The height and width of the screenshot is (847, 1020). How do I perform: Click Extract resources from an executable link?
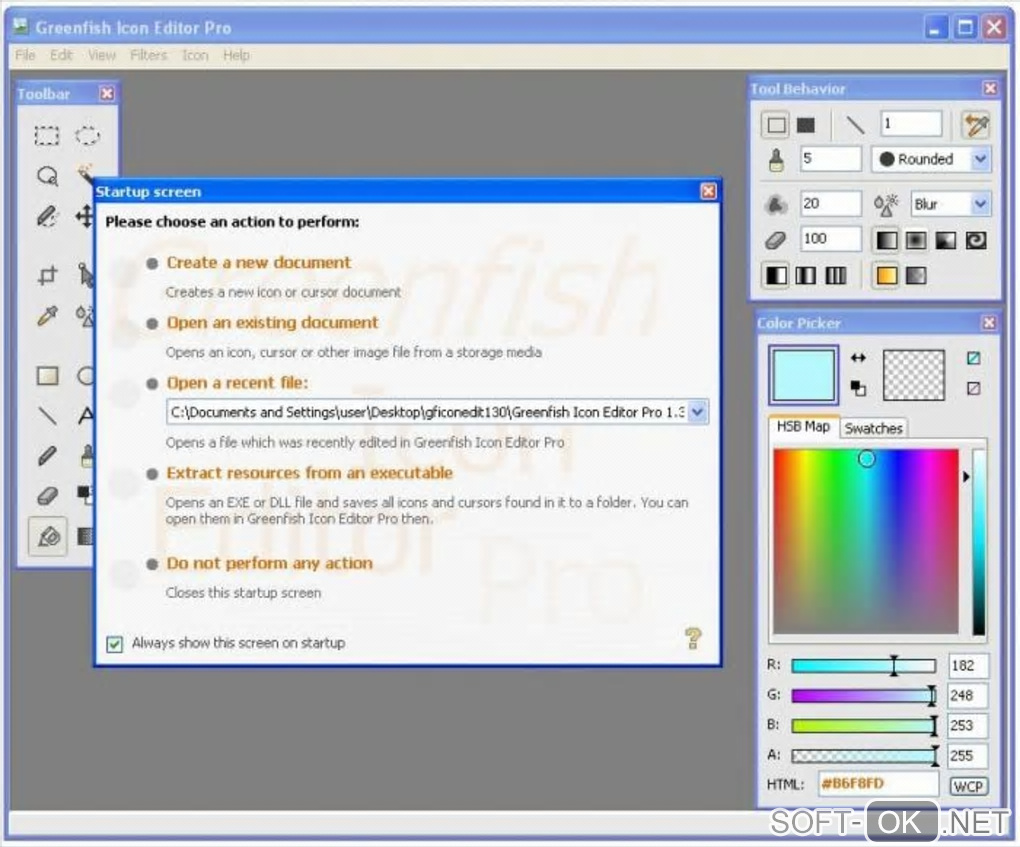(x=310, y=473)
